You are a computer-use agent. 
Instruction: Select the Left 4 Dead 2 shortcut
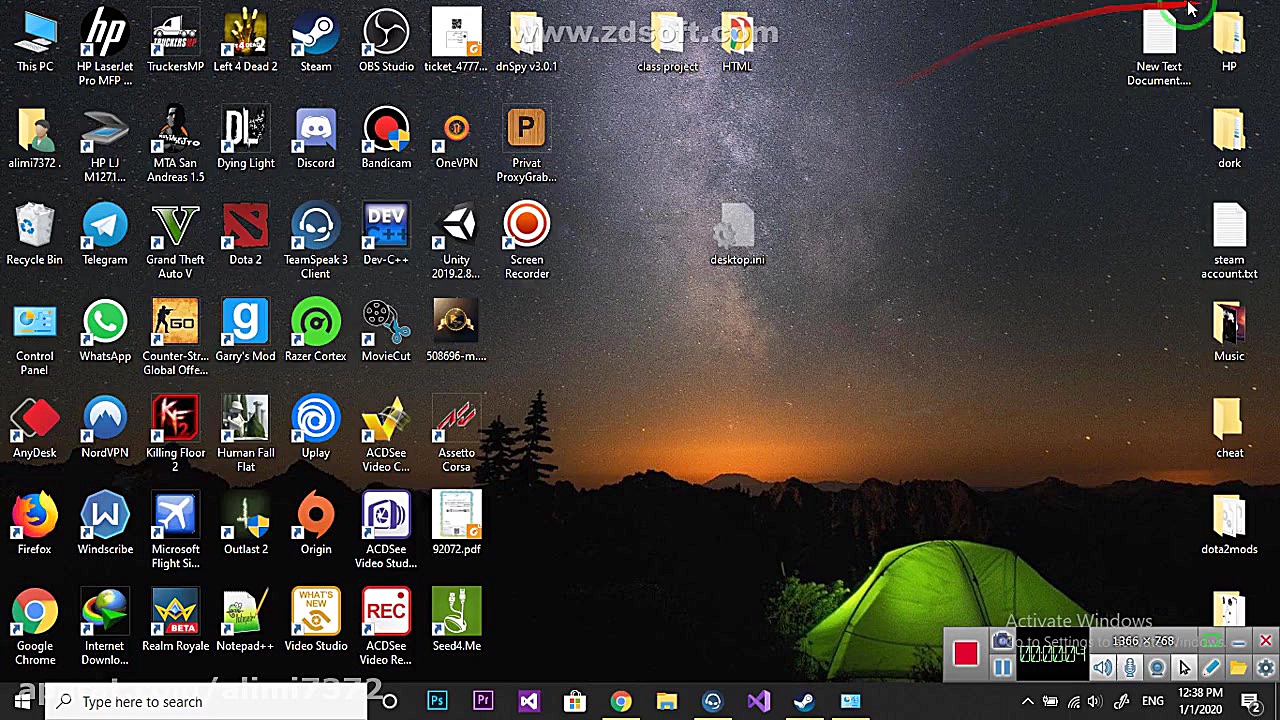[245, 41]
